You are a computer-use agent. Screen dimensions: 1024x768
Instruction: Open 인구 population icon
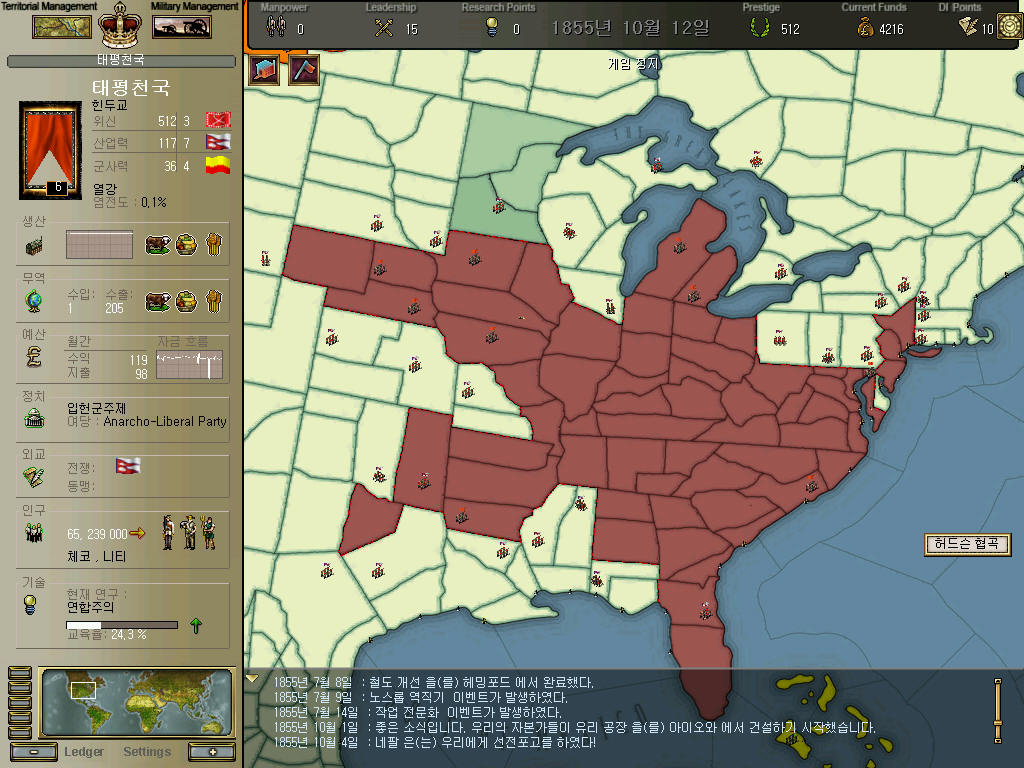[x=34, y=533]
